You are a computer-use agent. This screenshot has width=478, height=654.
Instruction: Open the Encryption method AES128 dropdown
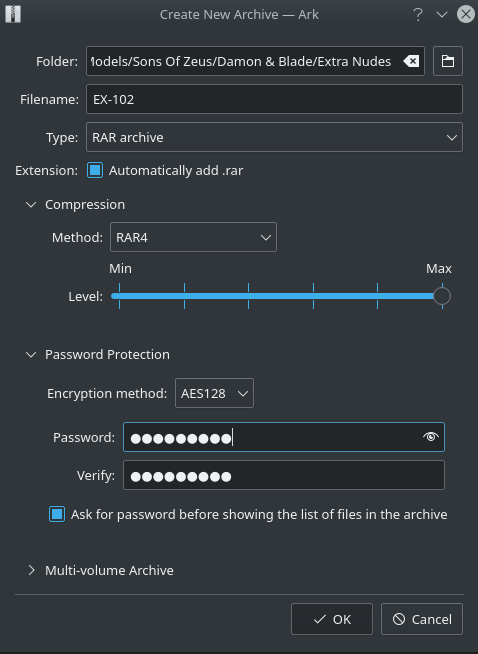coord(214,393)
